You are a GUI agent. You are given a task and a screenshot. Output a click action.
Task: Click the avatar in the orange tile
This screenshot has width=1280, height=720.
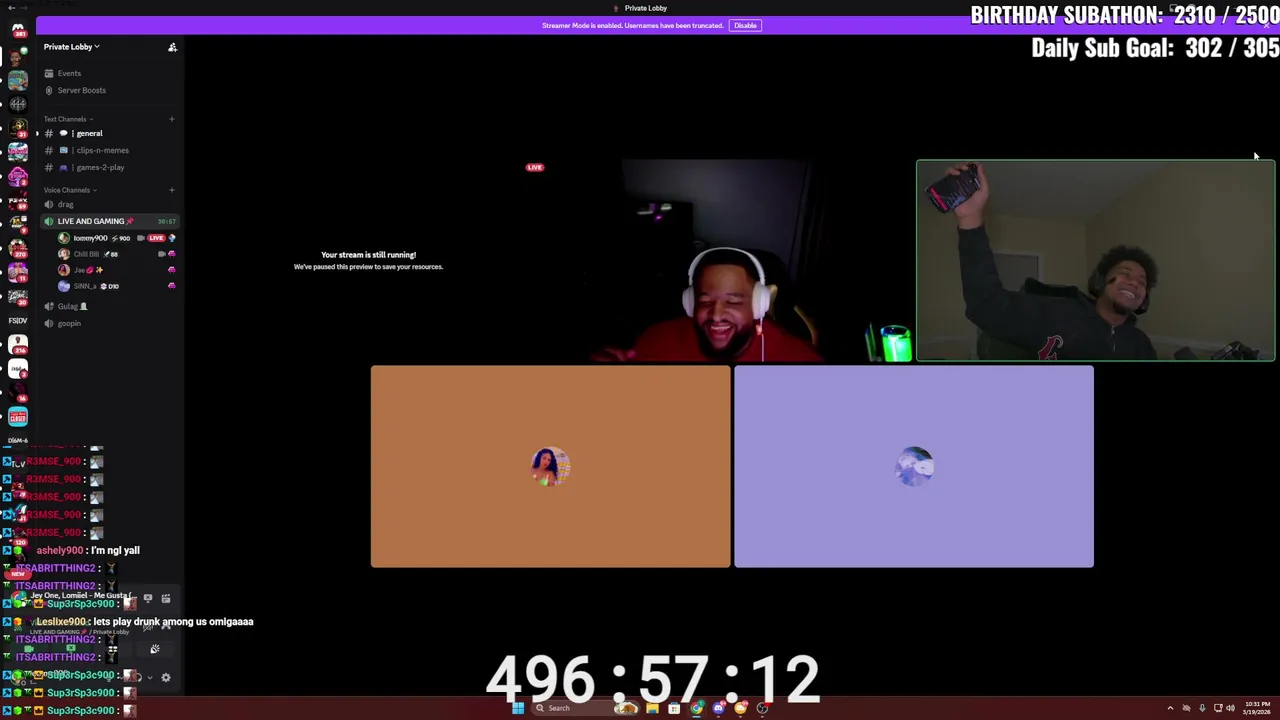pos(550,467)
